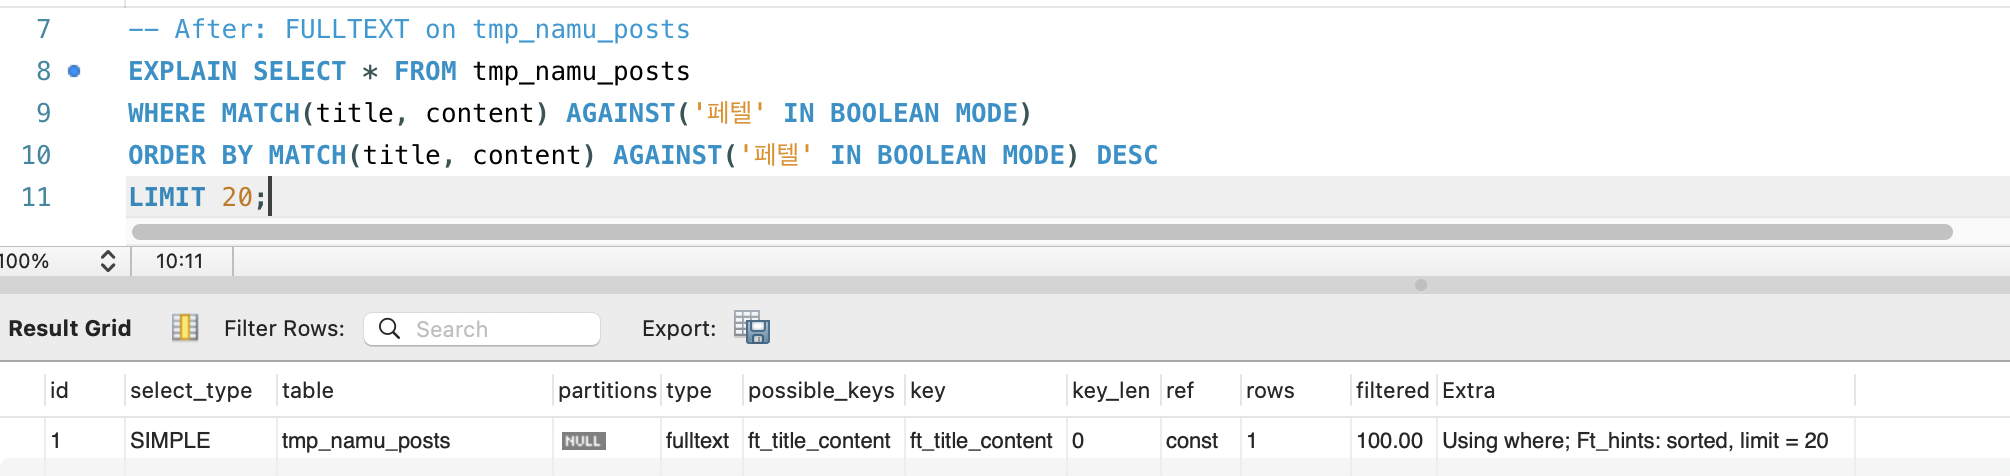
Task: Click the splitter handle dot above the results
Action: 1420,285
